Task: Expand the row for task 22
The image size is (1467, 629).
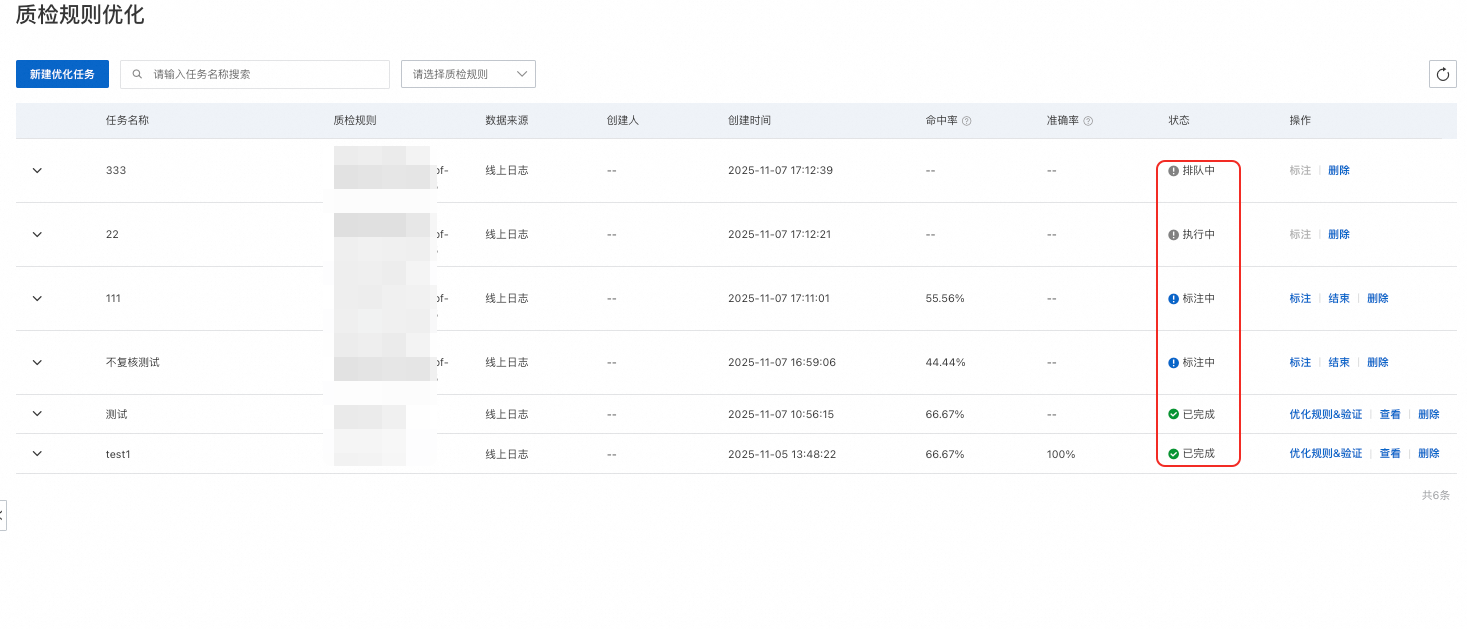Action: coord(37,235)
